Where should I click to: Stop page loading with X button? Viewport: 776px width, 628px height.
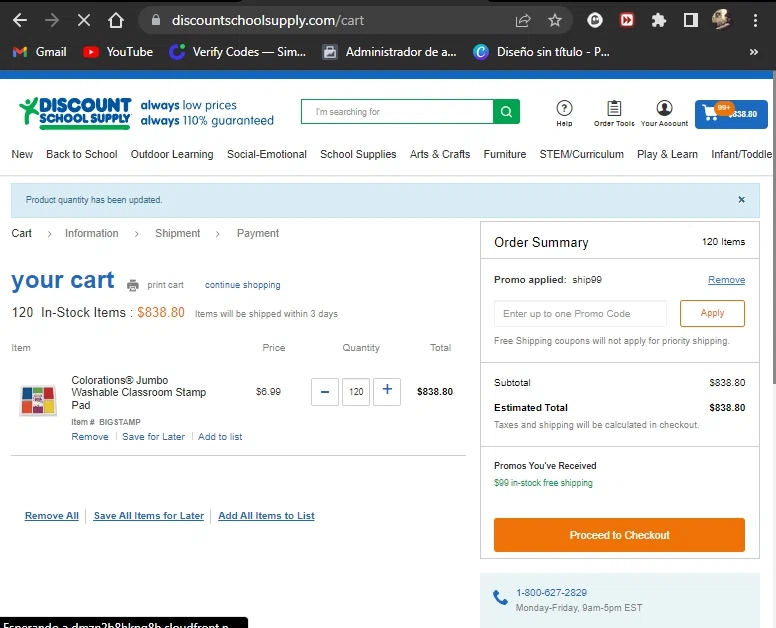tap(84, 20)
